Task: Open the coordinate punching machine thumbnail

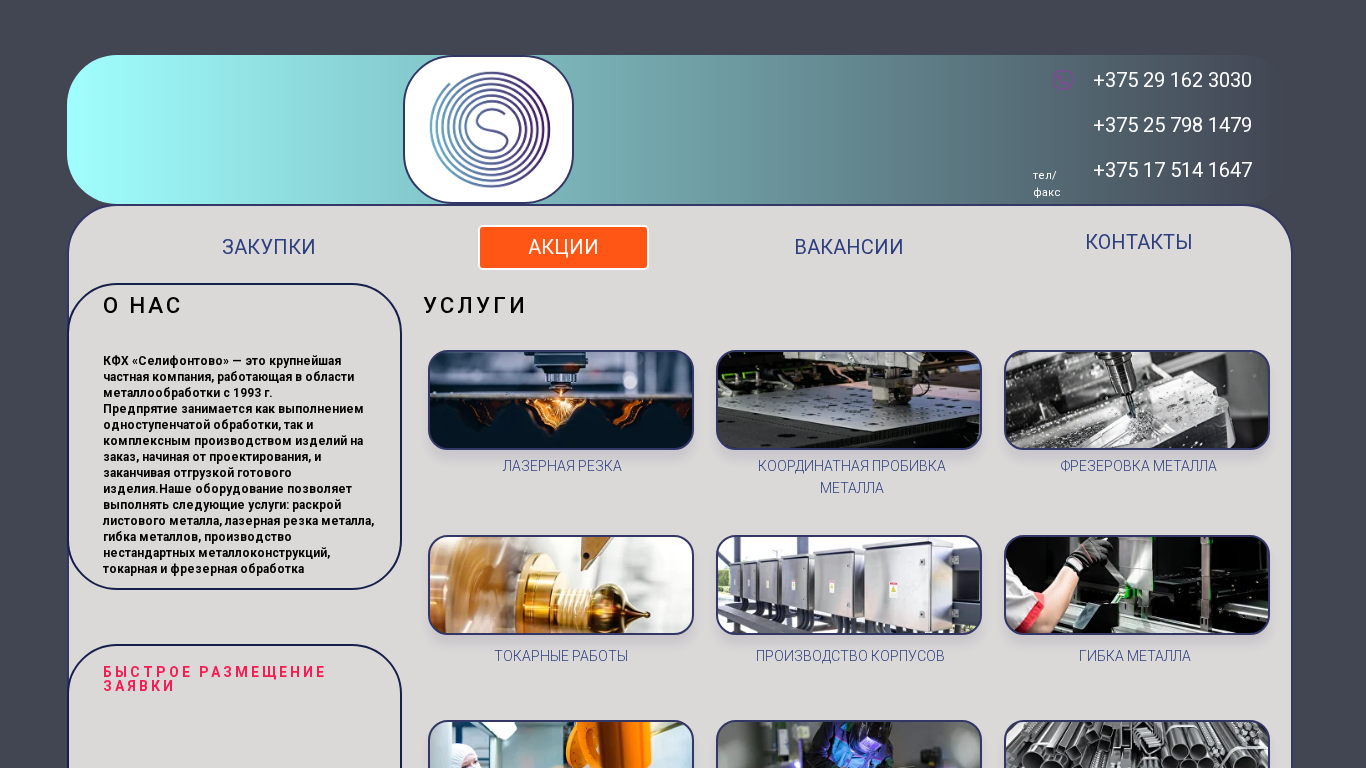Action: pos(849,400)
